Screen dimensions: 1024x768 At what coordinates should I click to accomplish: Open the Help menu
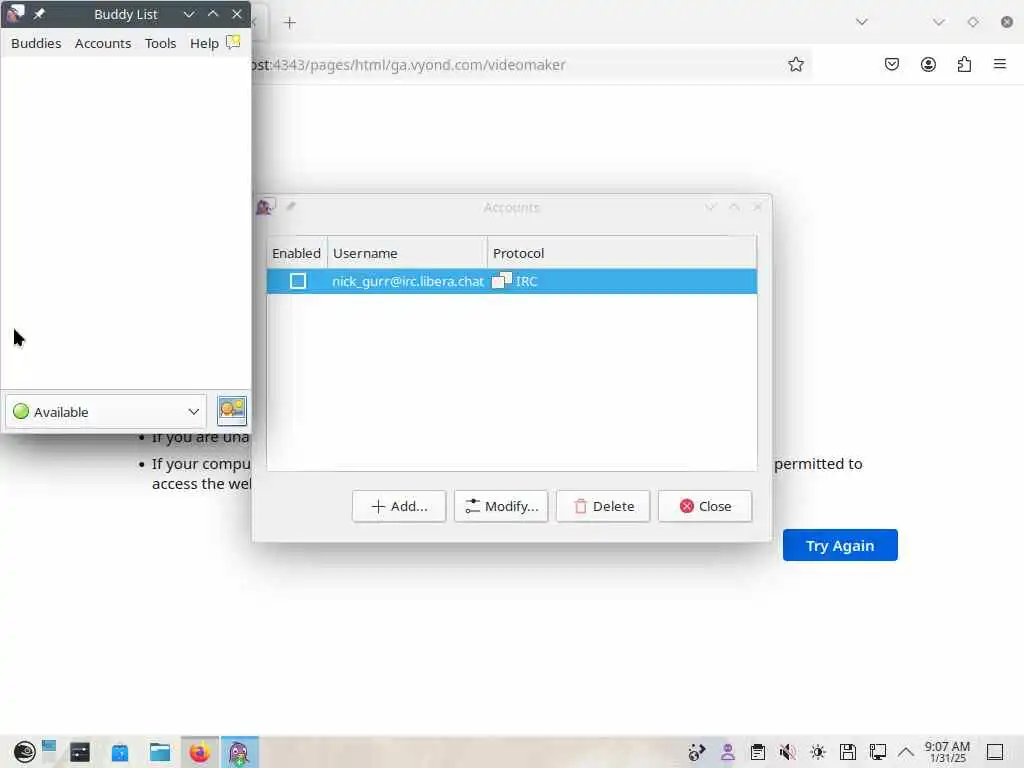click(204, 43)
